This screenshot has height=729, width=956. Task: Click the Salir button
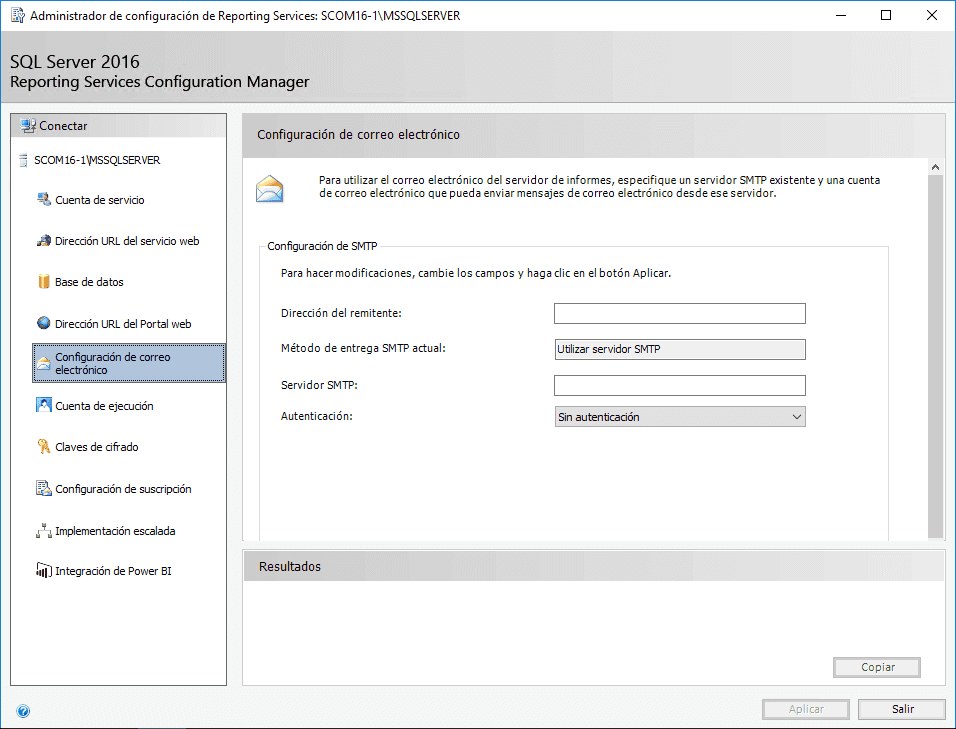(x=902, y=709)
